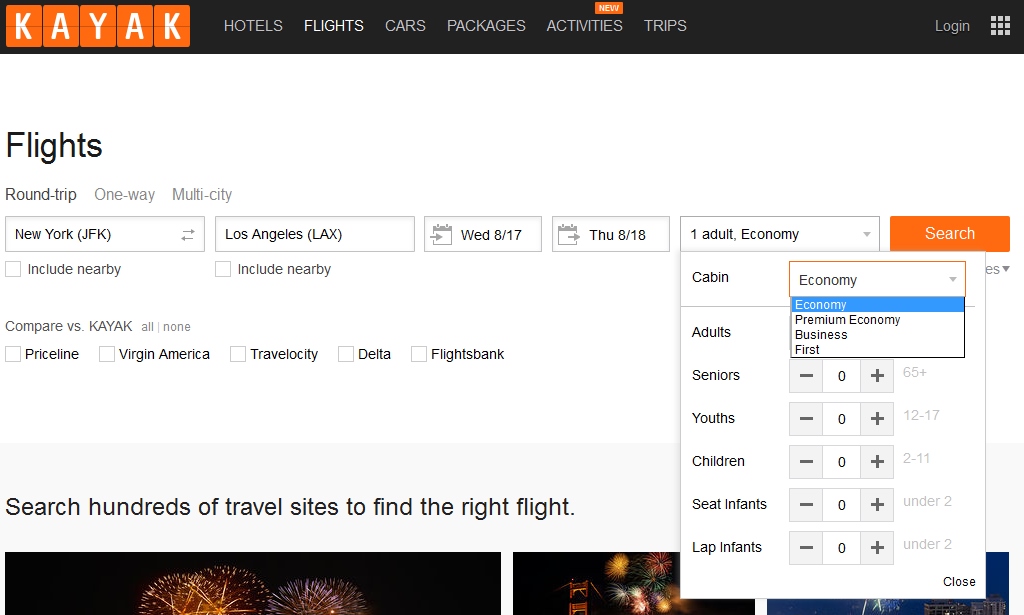Image resolution: width=1024 pixels, height=615 pixels.
Task: Add one child with plus button
Action: tap(877, 462)
